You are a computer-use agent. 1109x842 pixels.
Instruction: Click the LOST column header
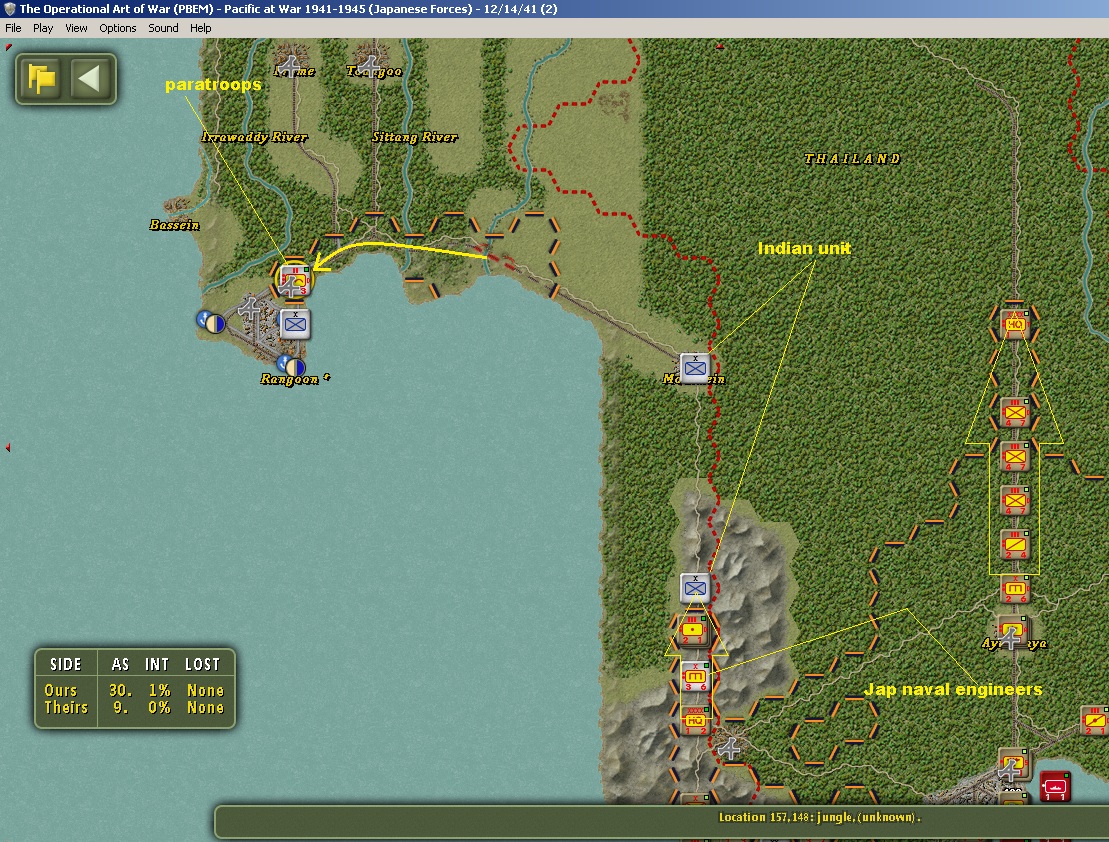point(202,664)
